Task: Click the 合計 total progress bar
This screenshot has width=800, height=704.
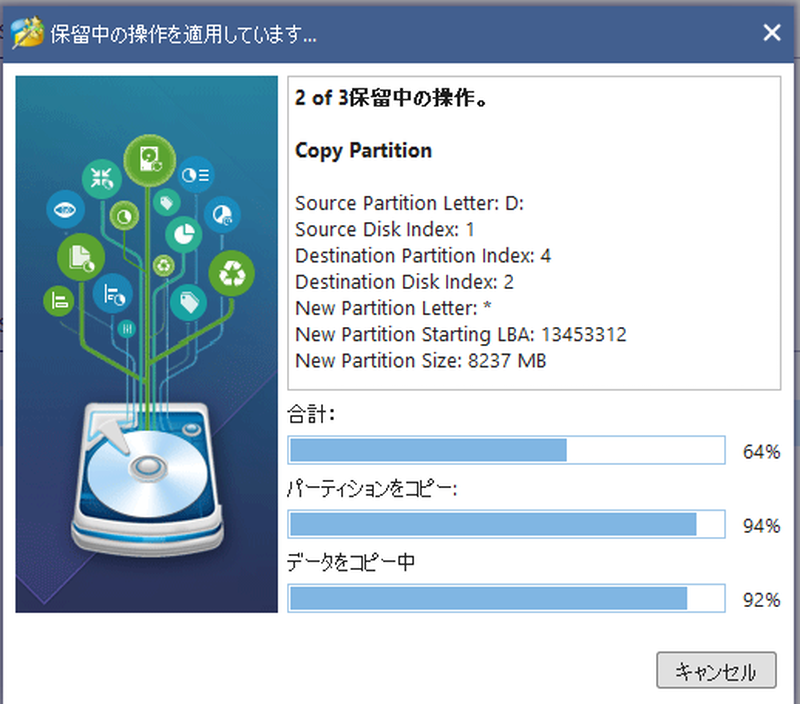Action: coord(506,450)
